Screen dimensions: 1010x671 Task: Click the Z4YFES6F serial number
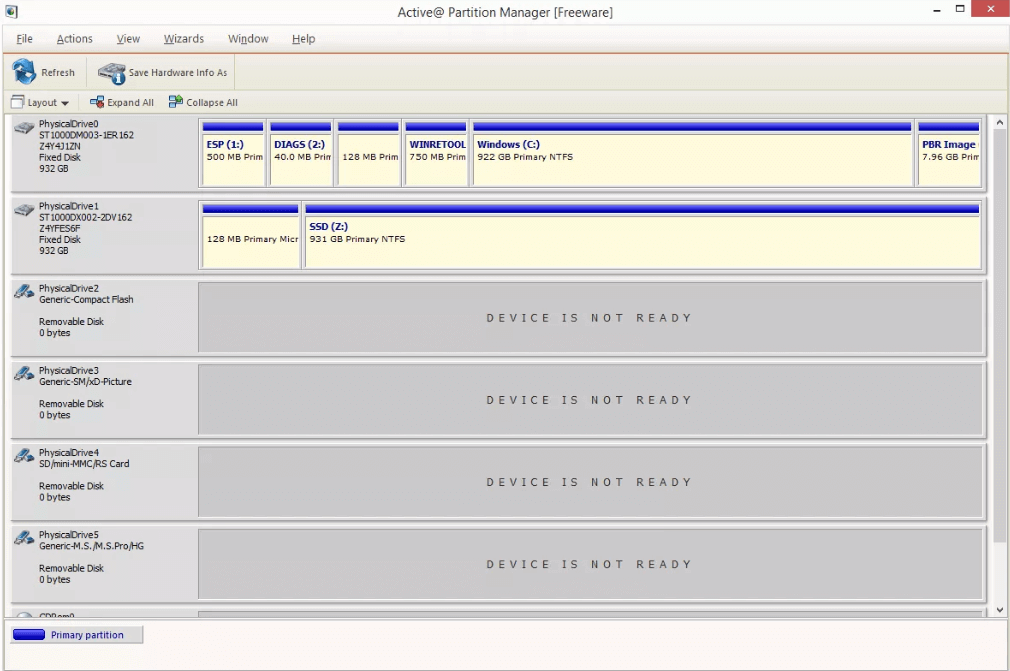tap(59, 229)
